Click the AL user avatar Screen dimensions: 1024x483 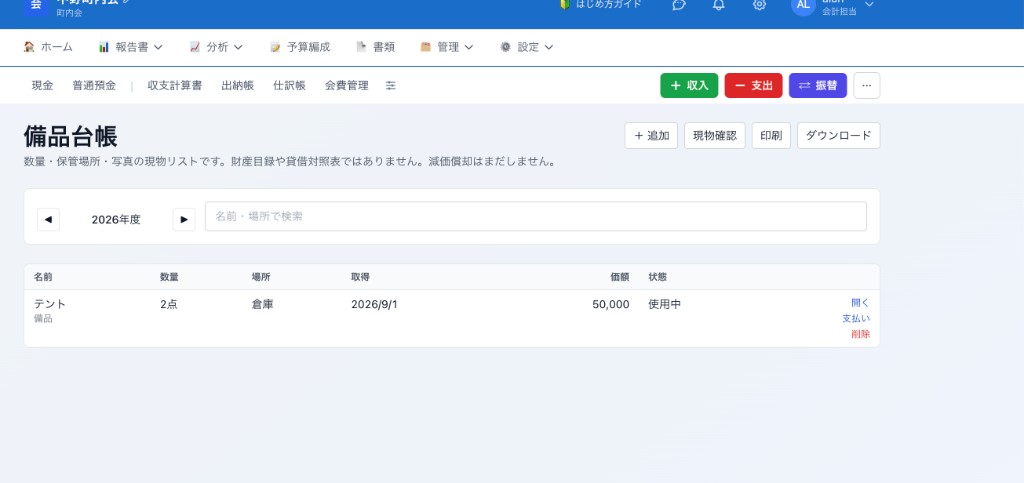pyautogui.click(x=803, y=5)
